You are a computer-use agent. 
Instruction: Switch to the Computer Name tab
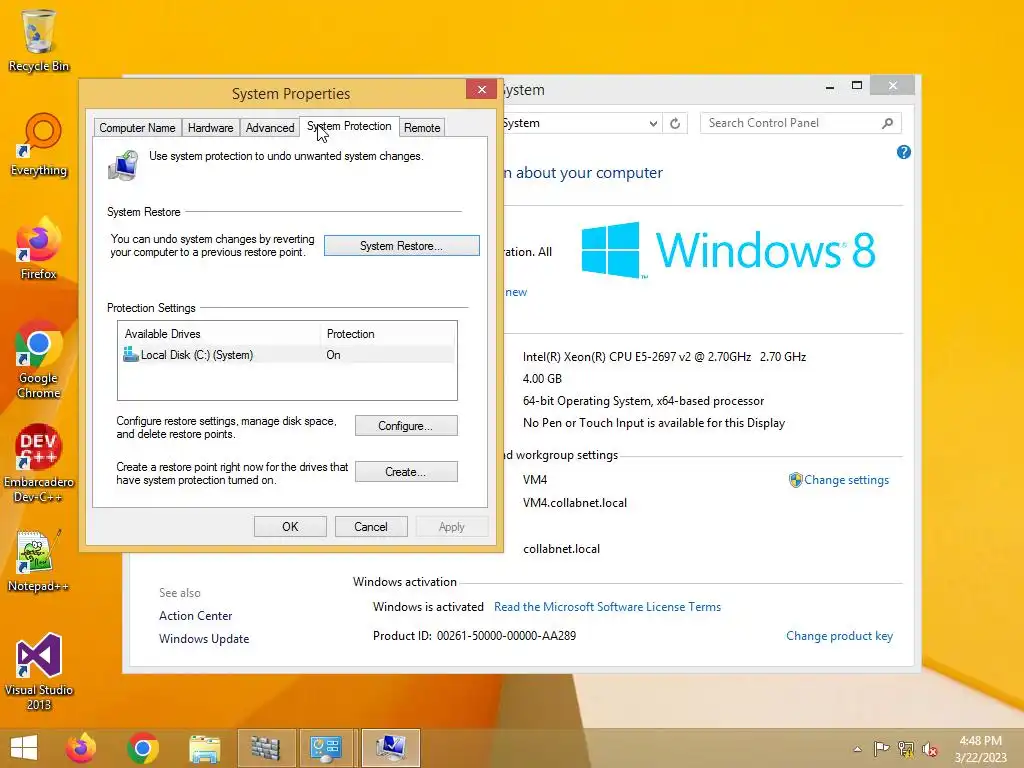tap(137, 128)
